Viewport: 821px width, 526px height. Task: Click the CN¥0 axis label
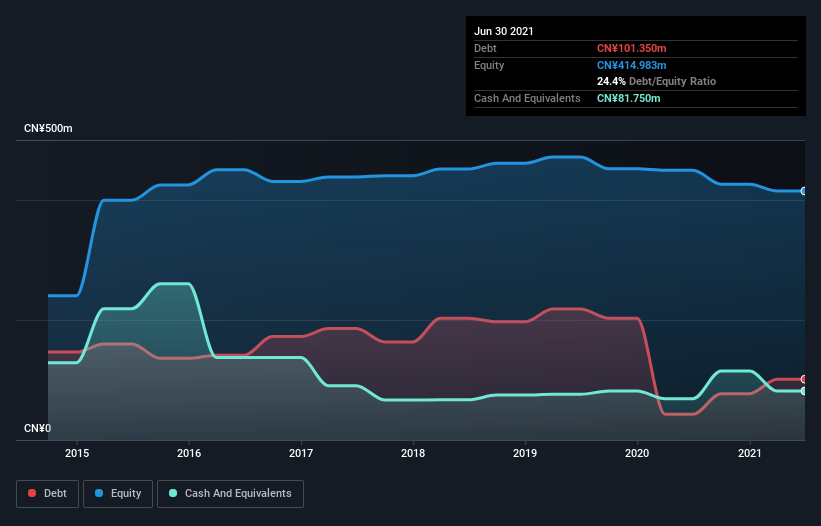click(x=38, y=428)
